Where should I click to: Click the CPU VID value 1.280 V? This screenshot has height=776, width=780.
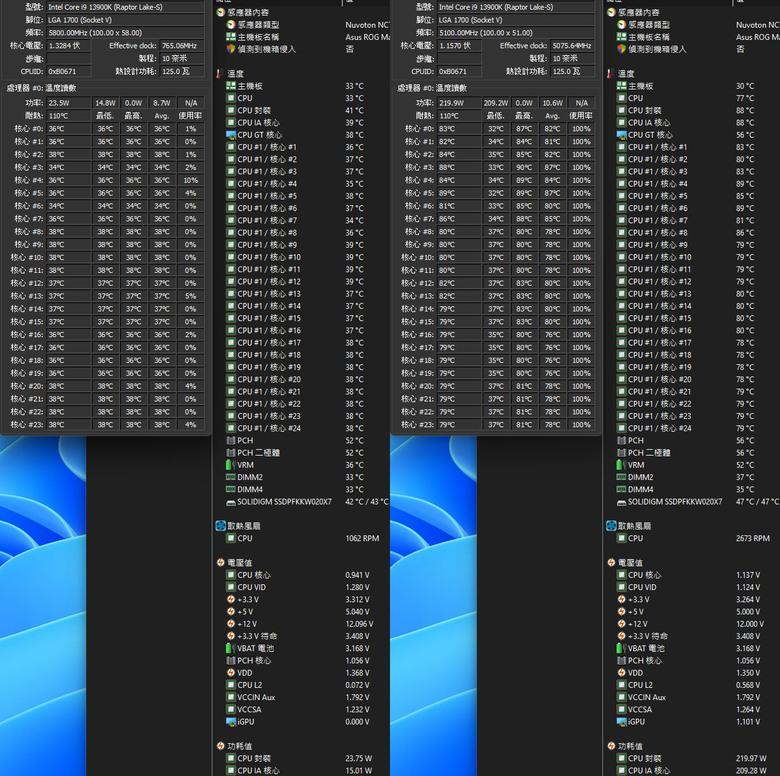pos(358,587)
